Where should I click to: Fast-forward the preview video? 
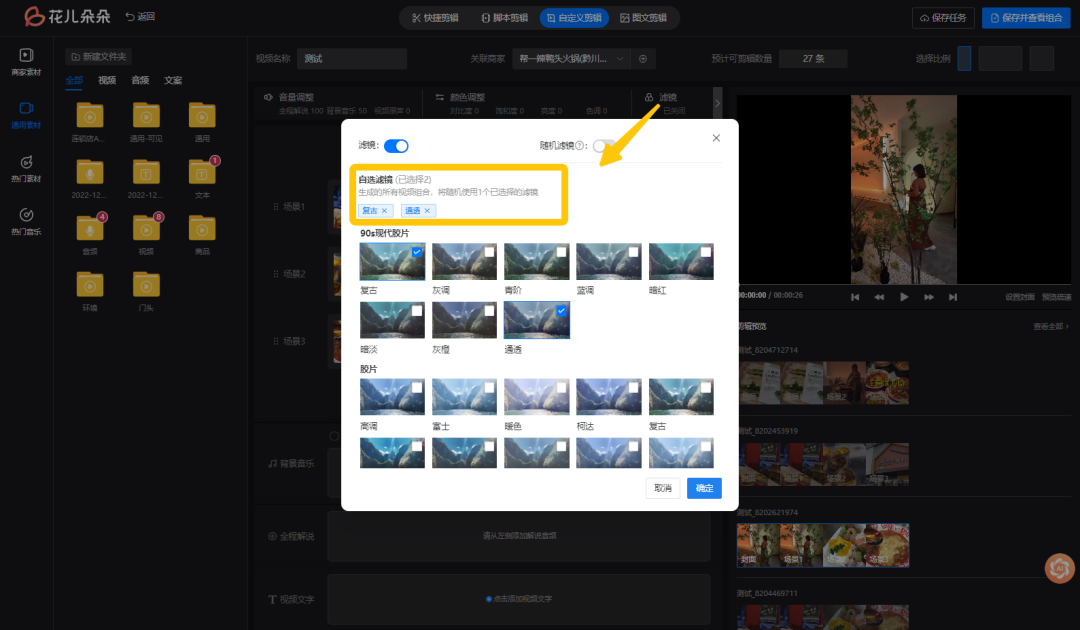(x=928, y=297)
